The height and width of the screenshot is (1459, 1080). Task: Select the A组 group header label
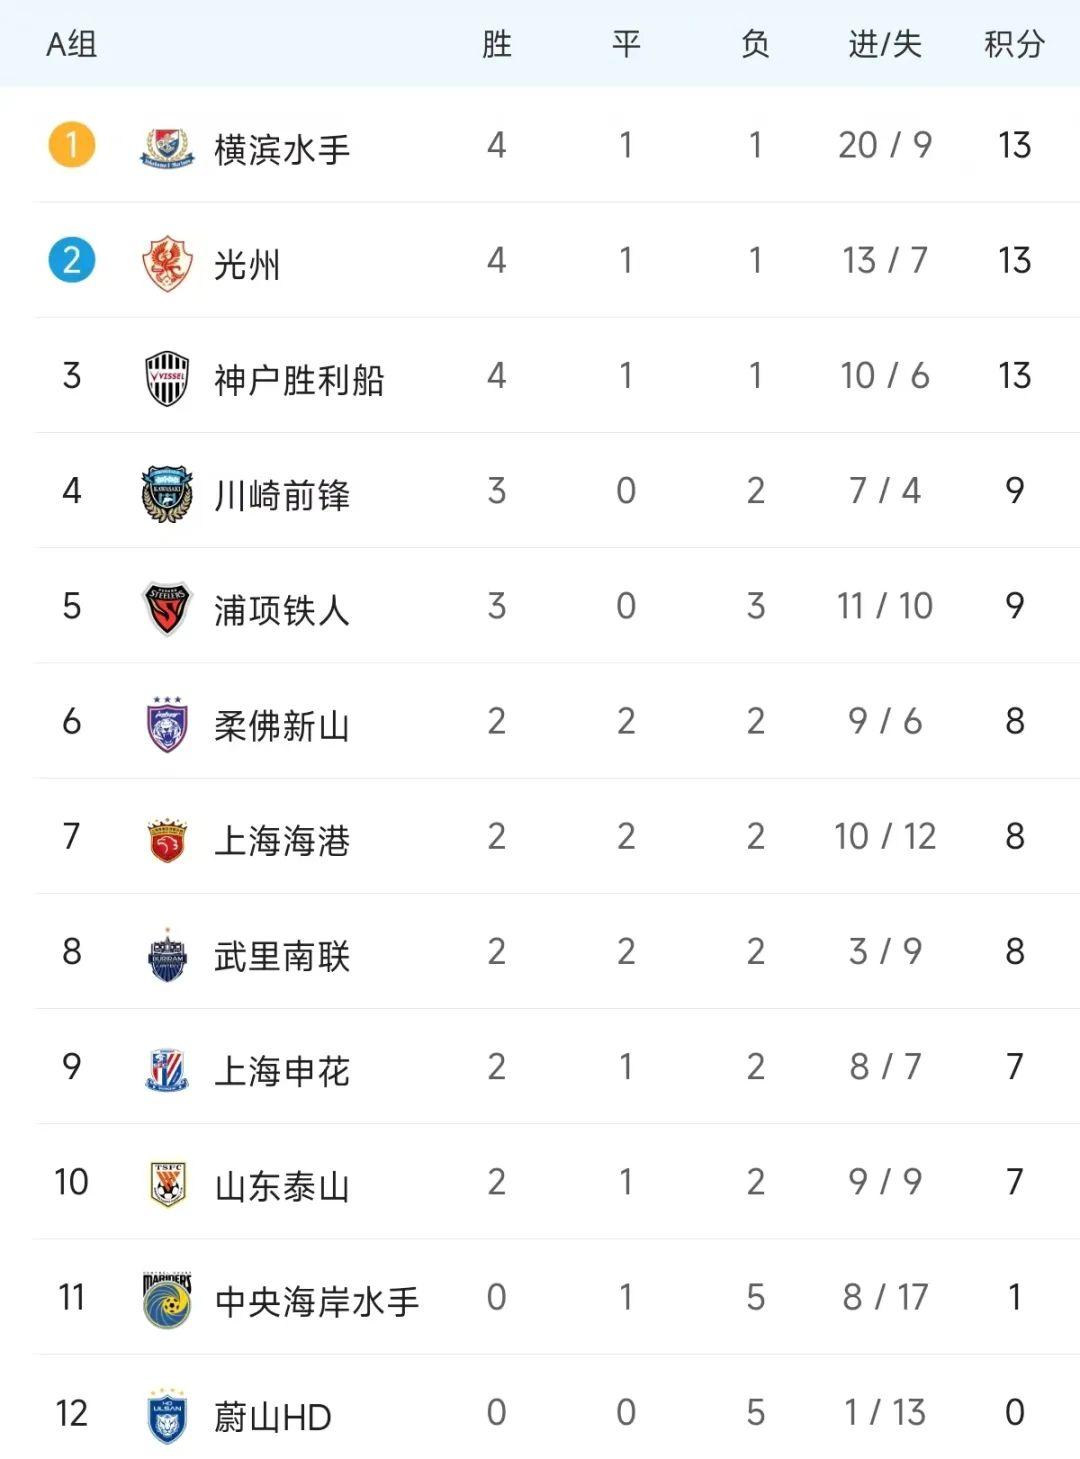pos(72,44)
